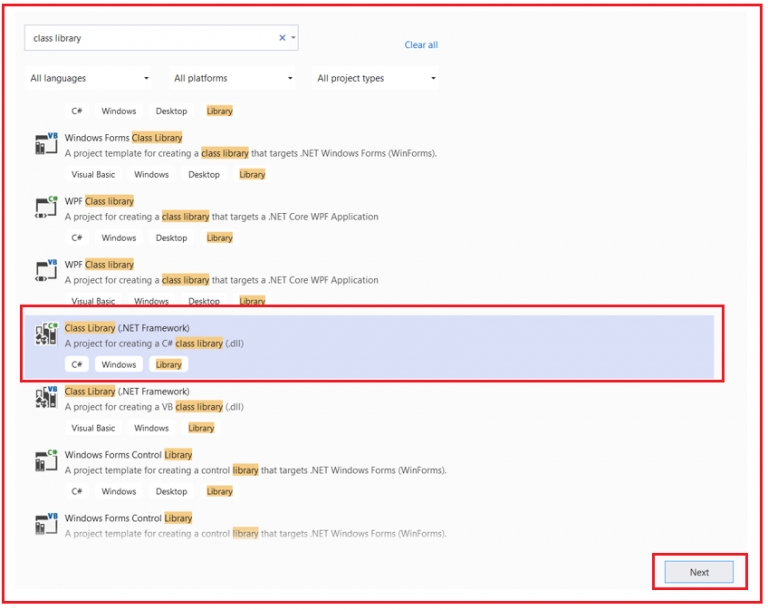Click the Desktop tag under Windows Forms Class Library
Viewport: 768px width, 610px height.
pos(204,175)
